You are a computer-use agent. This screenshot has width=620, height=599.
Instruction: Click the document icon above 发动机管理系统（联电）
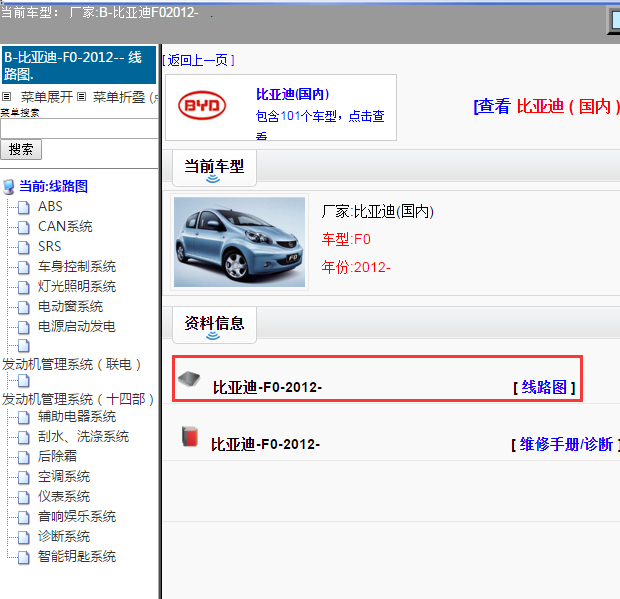[23, 346]
